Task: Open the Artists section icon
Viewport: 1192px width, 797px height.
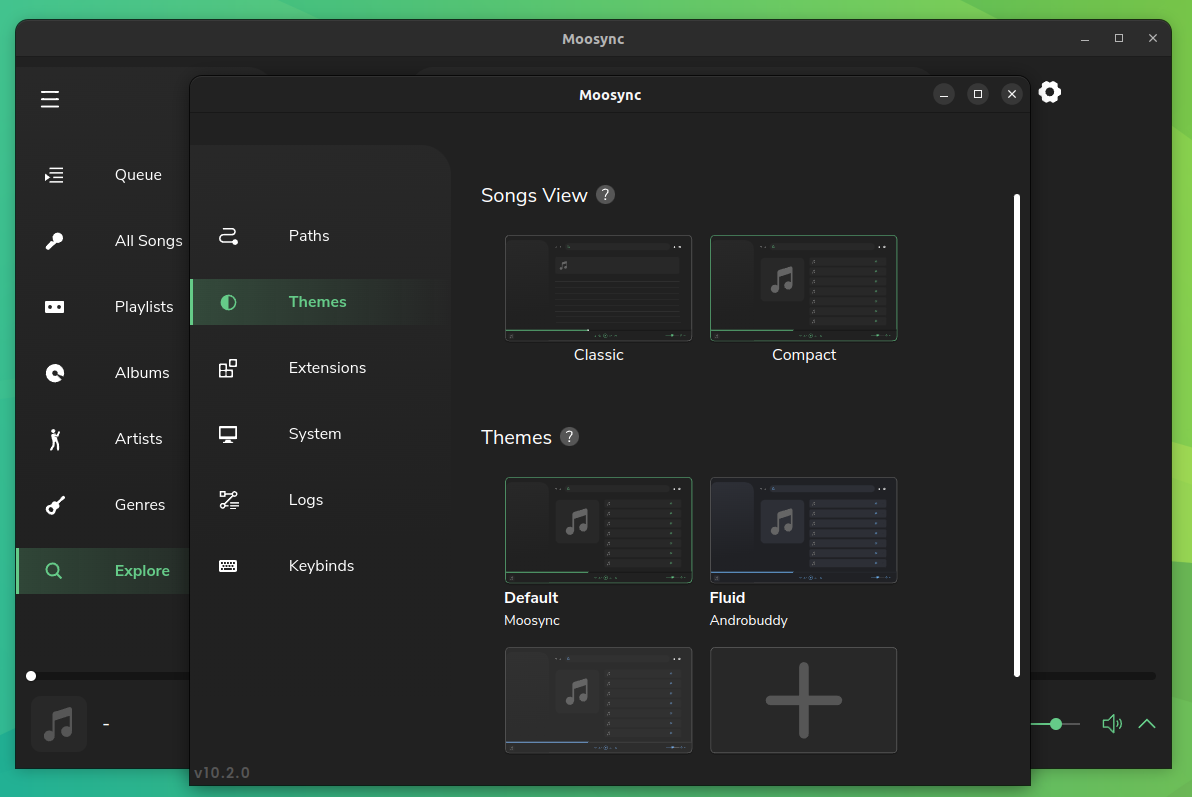Action: tap(54, 438)
